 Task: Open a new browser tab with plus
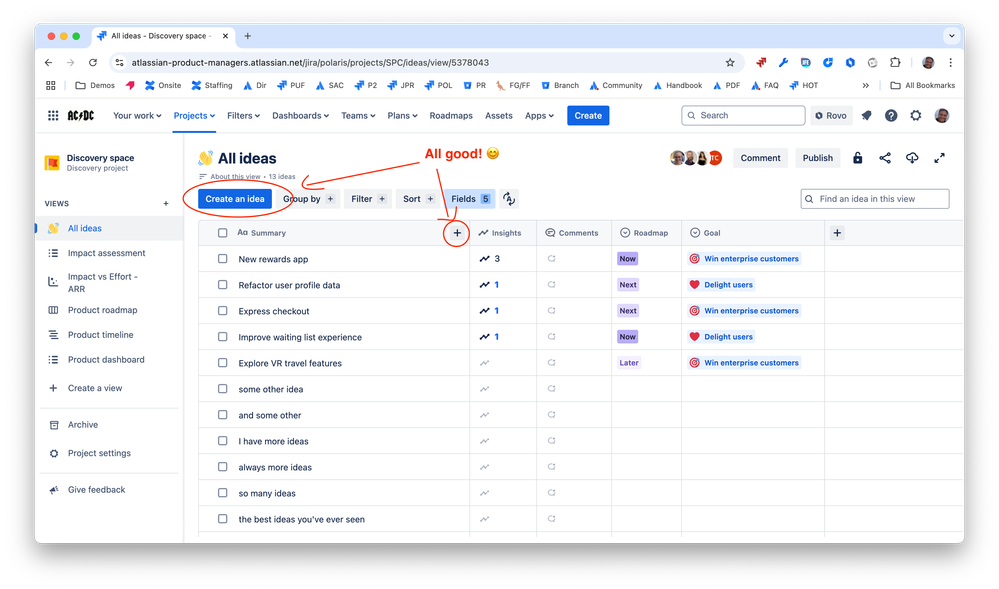point(247,36)
